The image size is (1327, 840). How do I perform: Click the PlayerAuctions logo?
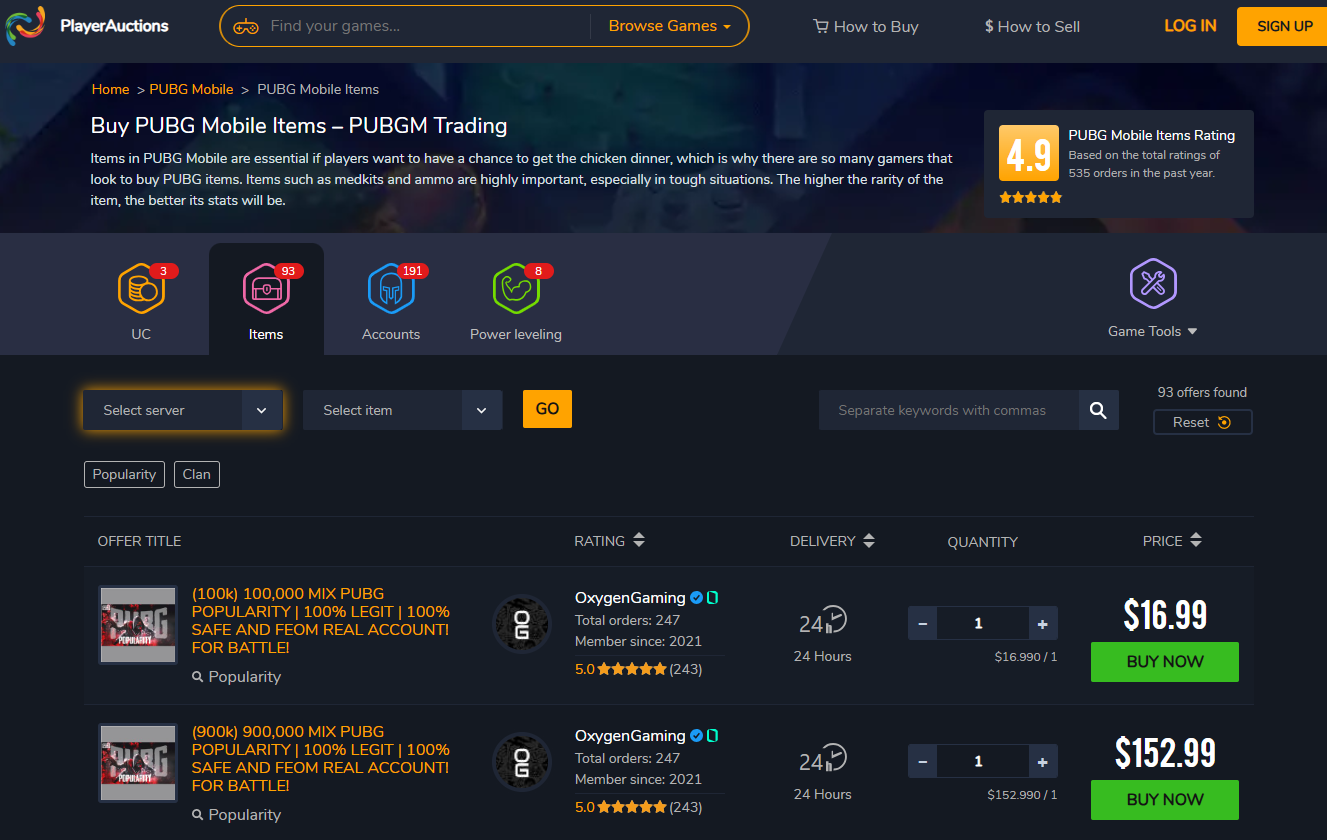[x=88, y=26]
